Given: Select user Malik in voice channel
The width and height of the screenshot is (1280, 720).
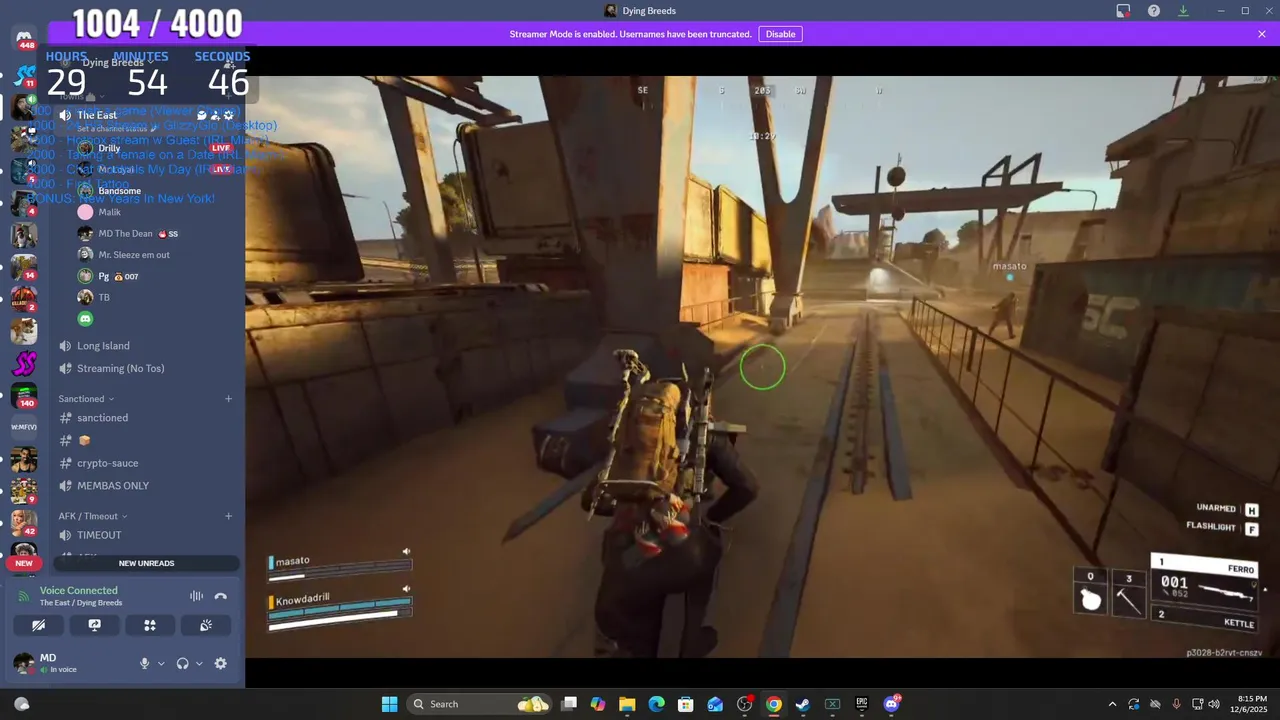Looking at the screenshot, I should 109,212.
